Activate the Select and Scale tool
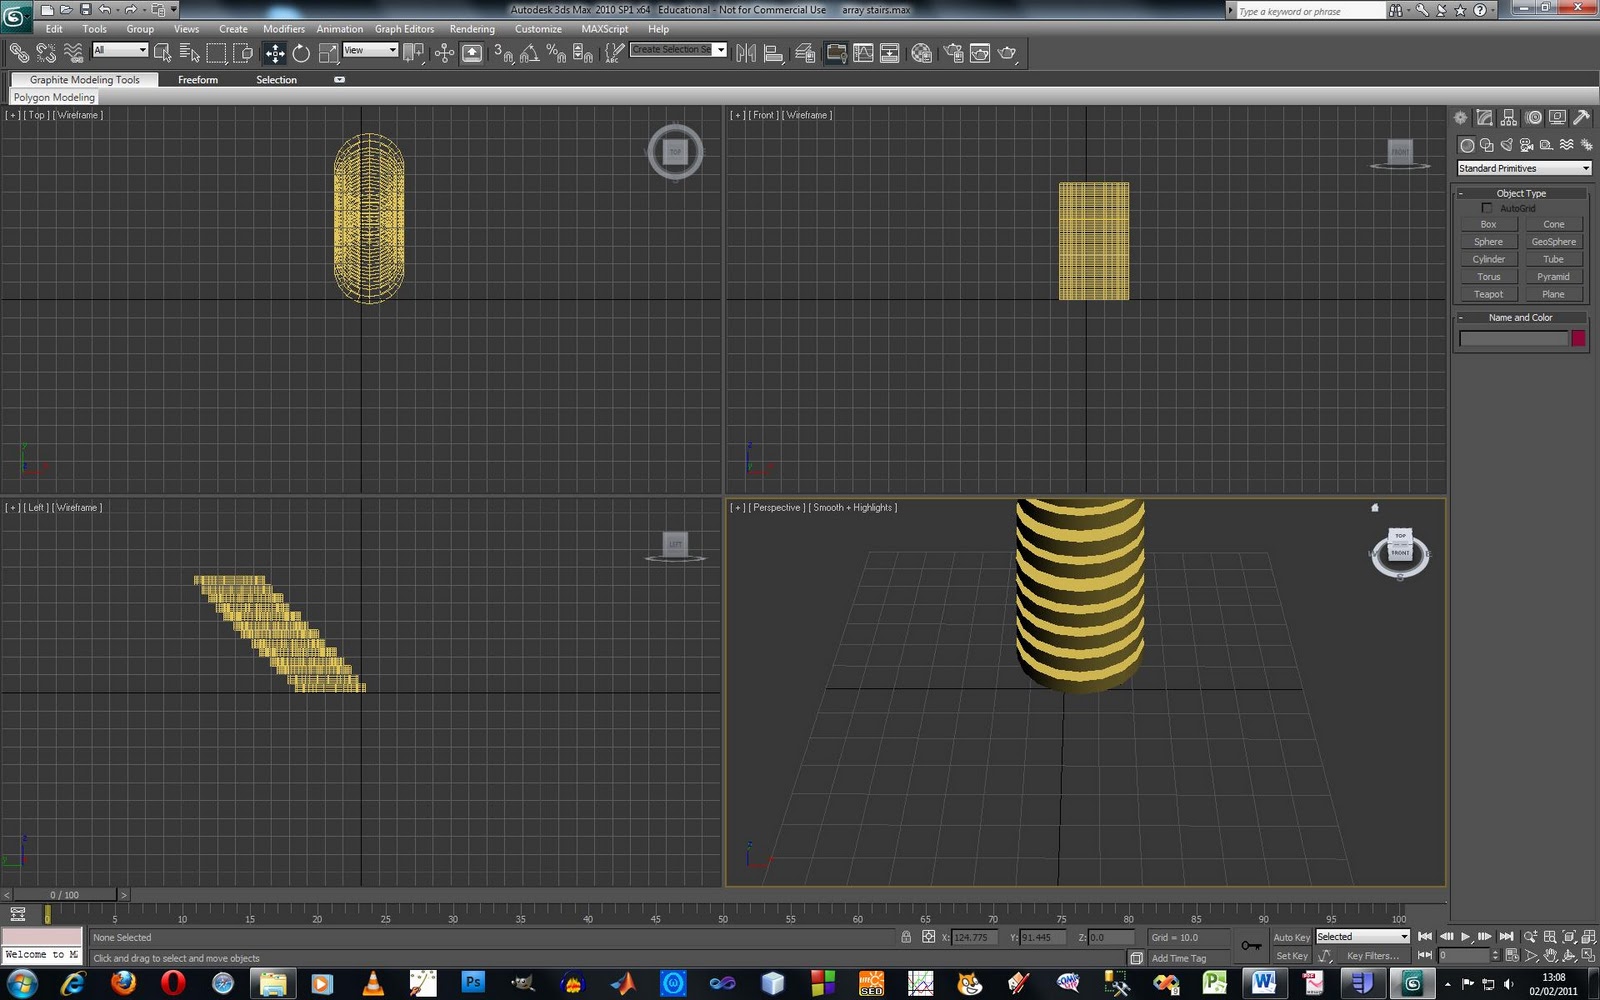 click(x=328, y=53)
